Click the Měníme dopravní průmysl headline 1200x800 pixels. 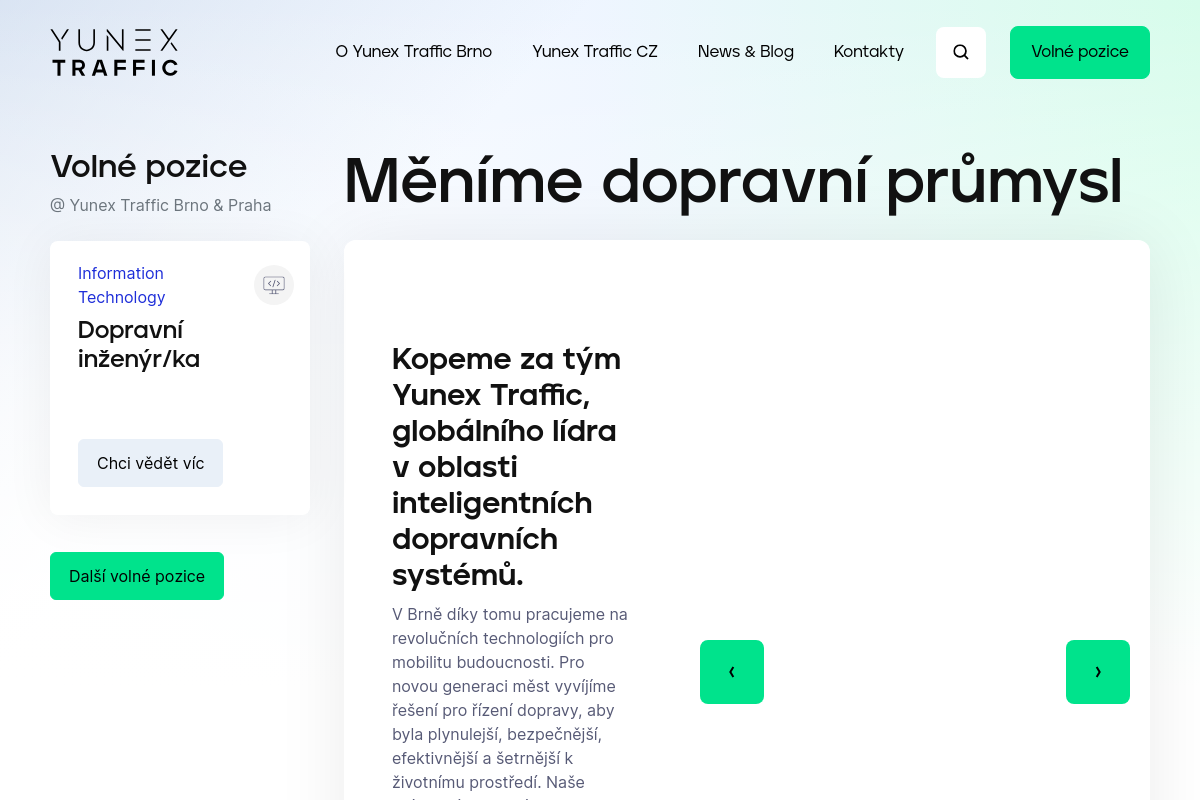click(x=733, y=181)
